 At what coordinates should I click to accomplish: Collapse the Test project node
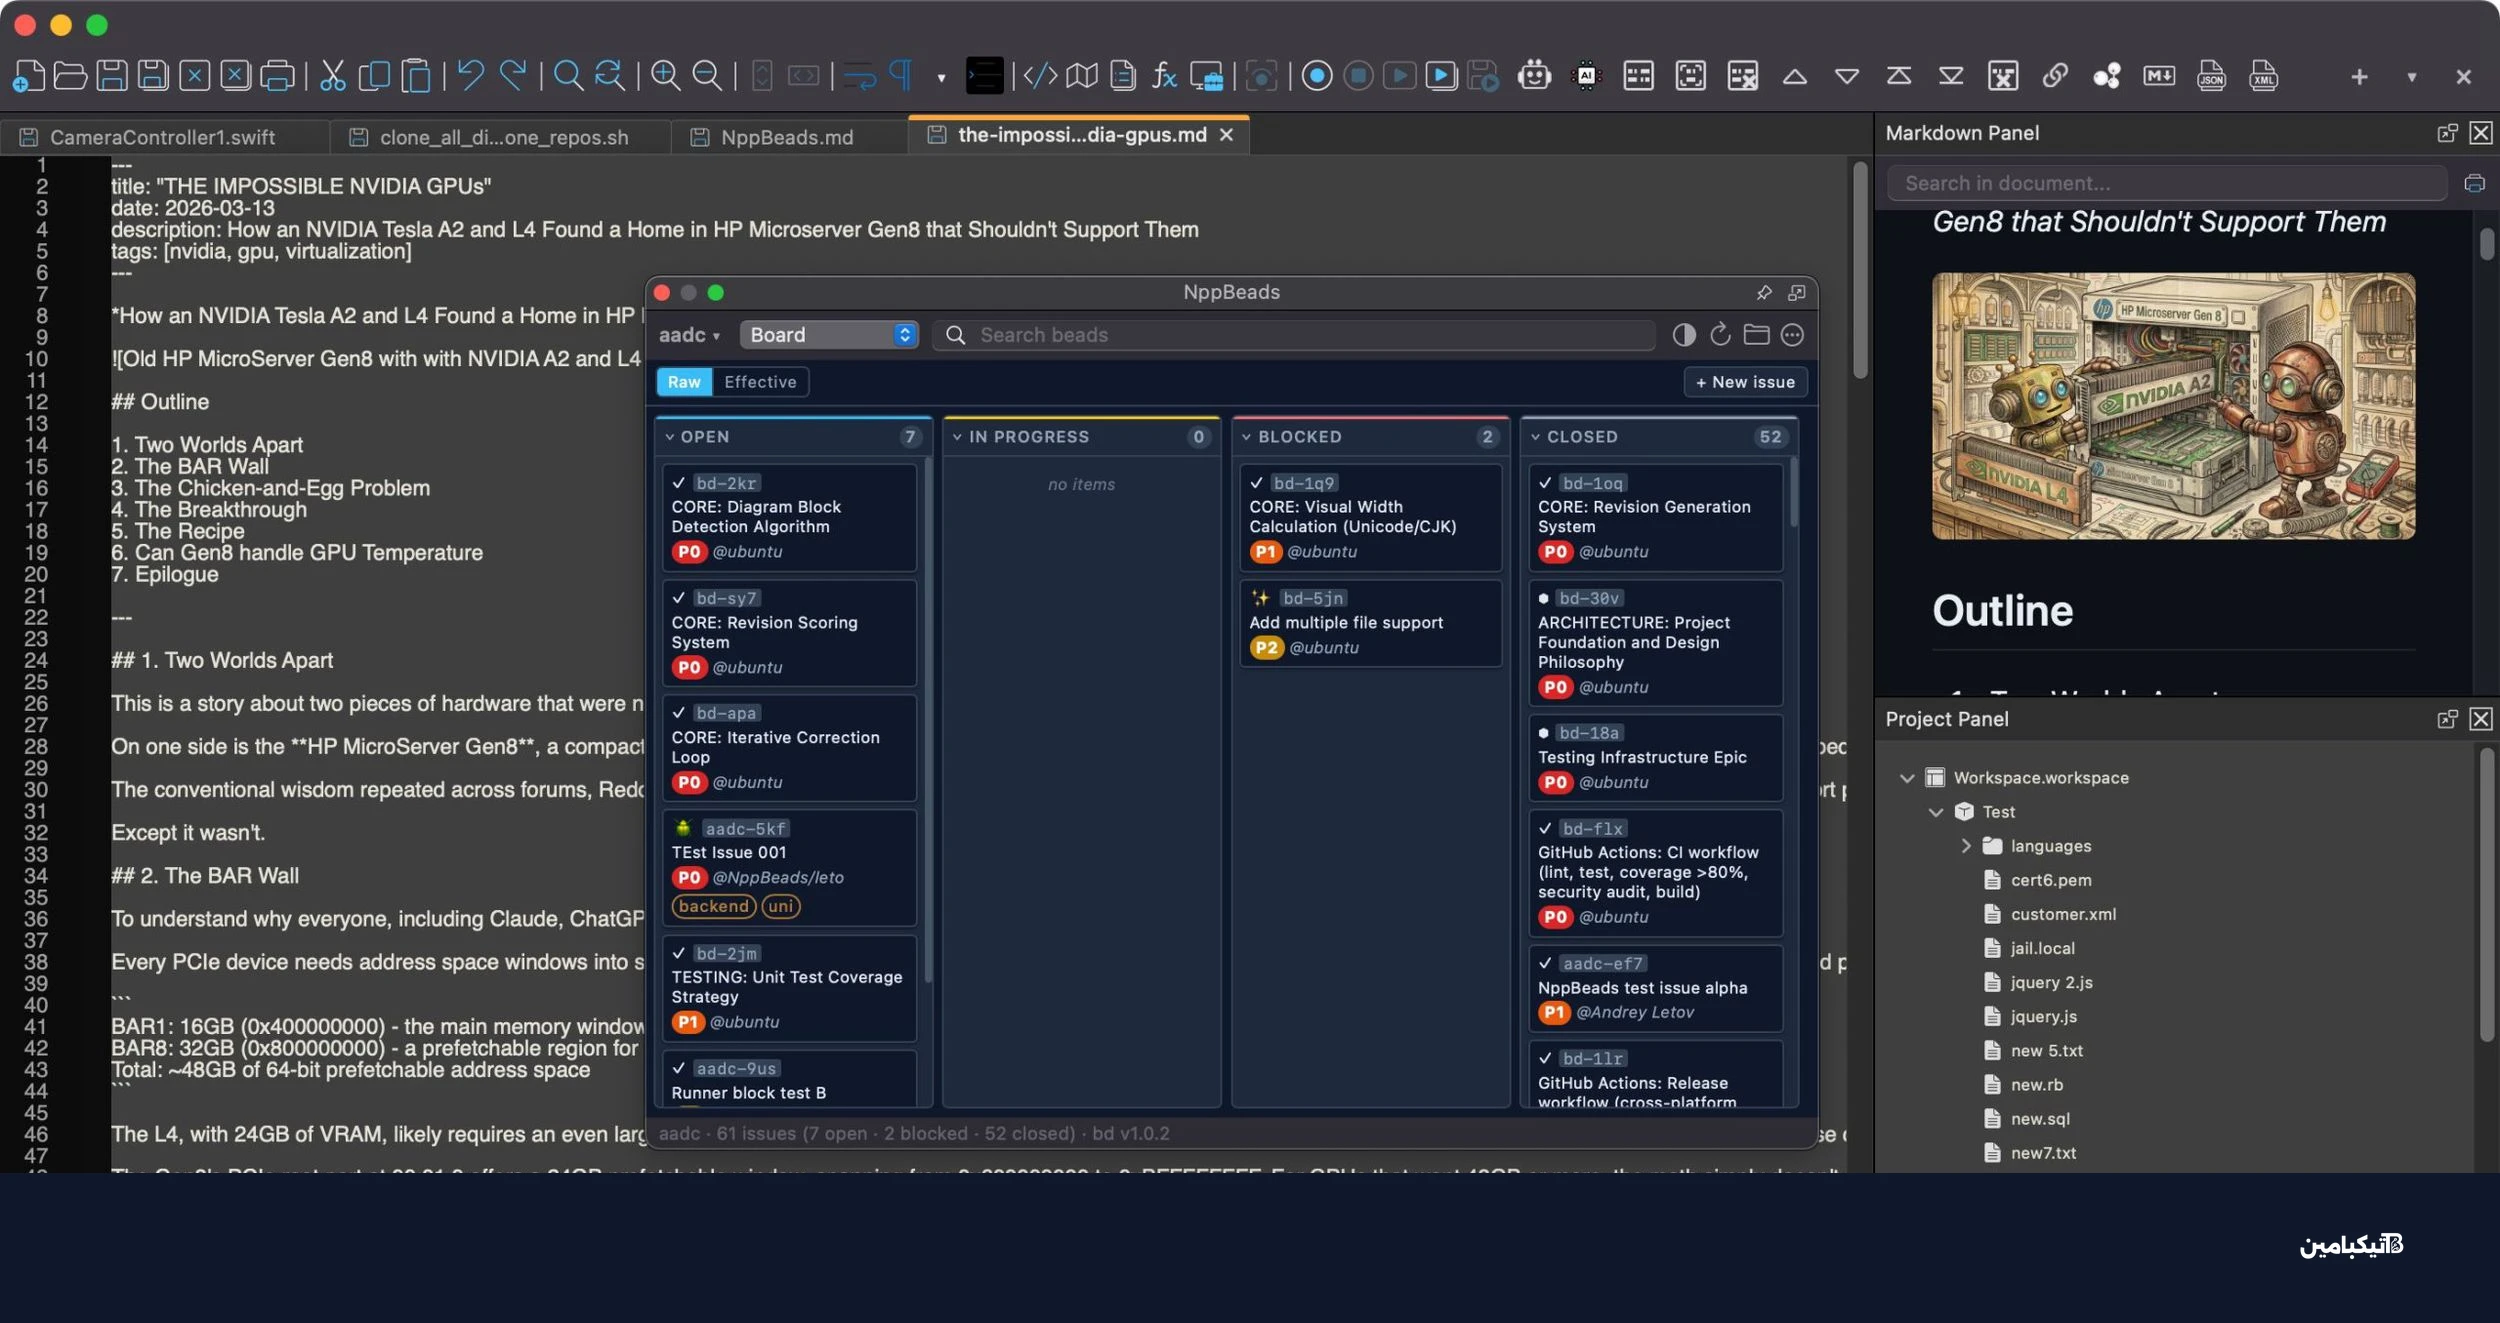1936,812
